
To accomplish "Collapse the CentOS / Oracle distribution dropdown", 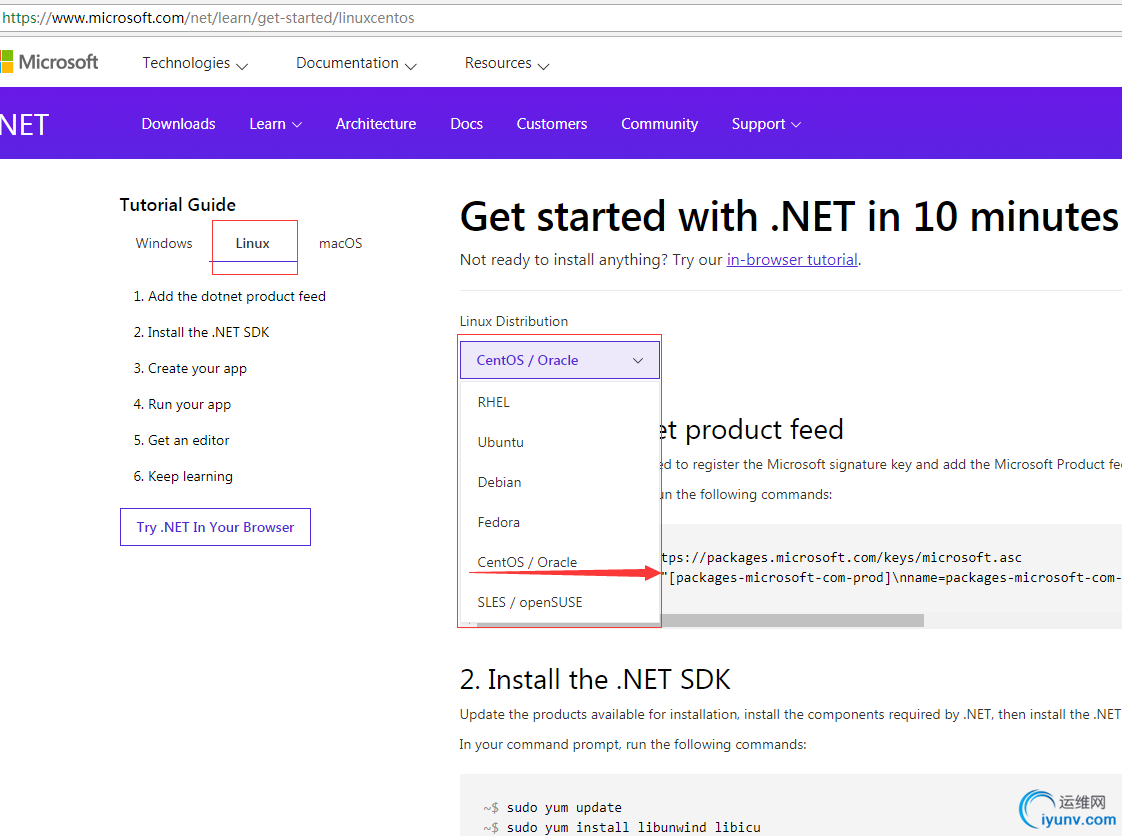I will tap(560, 360).
